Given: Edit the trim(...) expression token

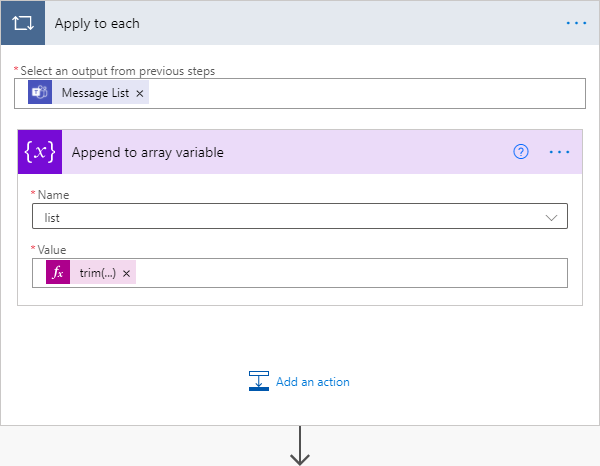Looking at the screenshot, I should [x=97, y=273].
